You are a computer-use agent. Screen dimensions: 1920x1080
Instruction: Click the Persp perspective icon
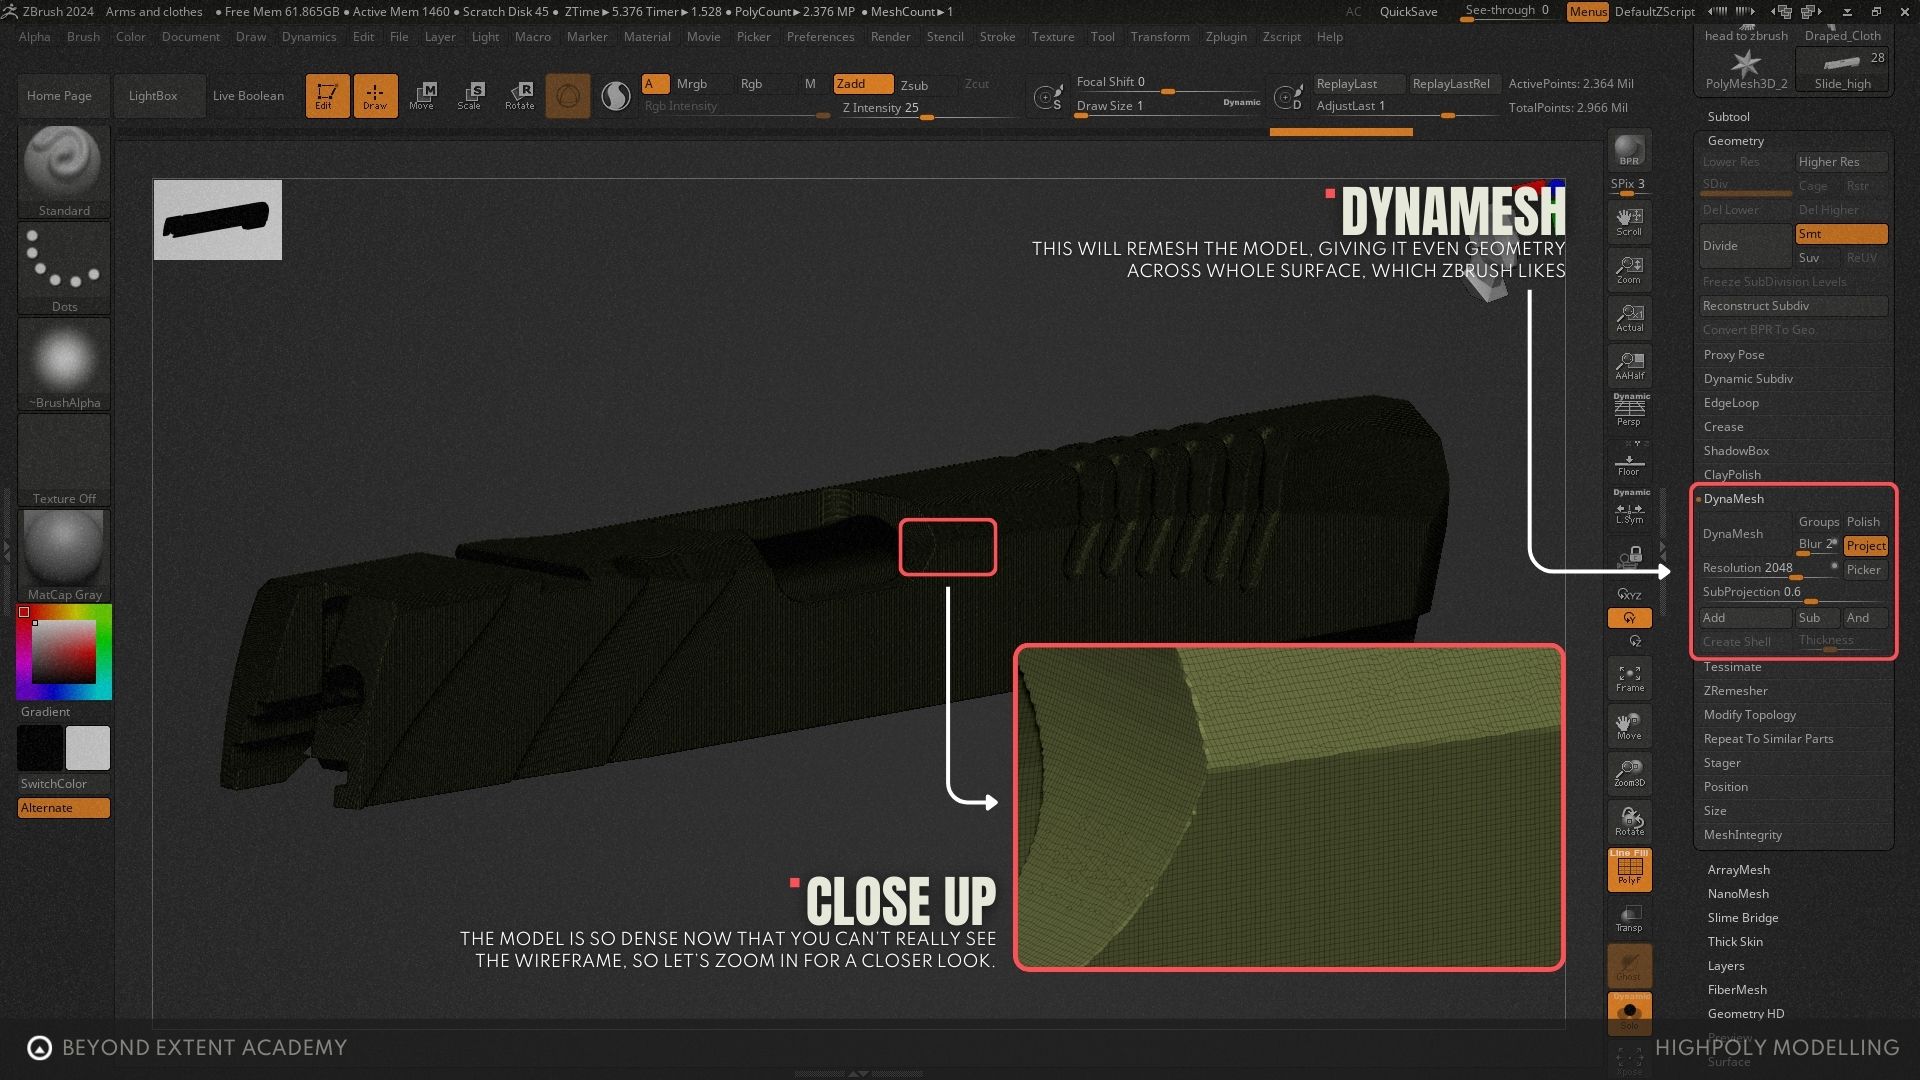[1629, 409]
